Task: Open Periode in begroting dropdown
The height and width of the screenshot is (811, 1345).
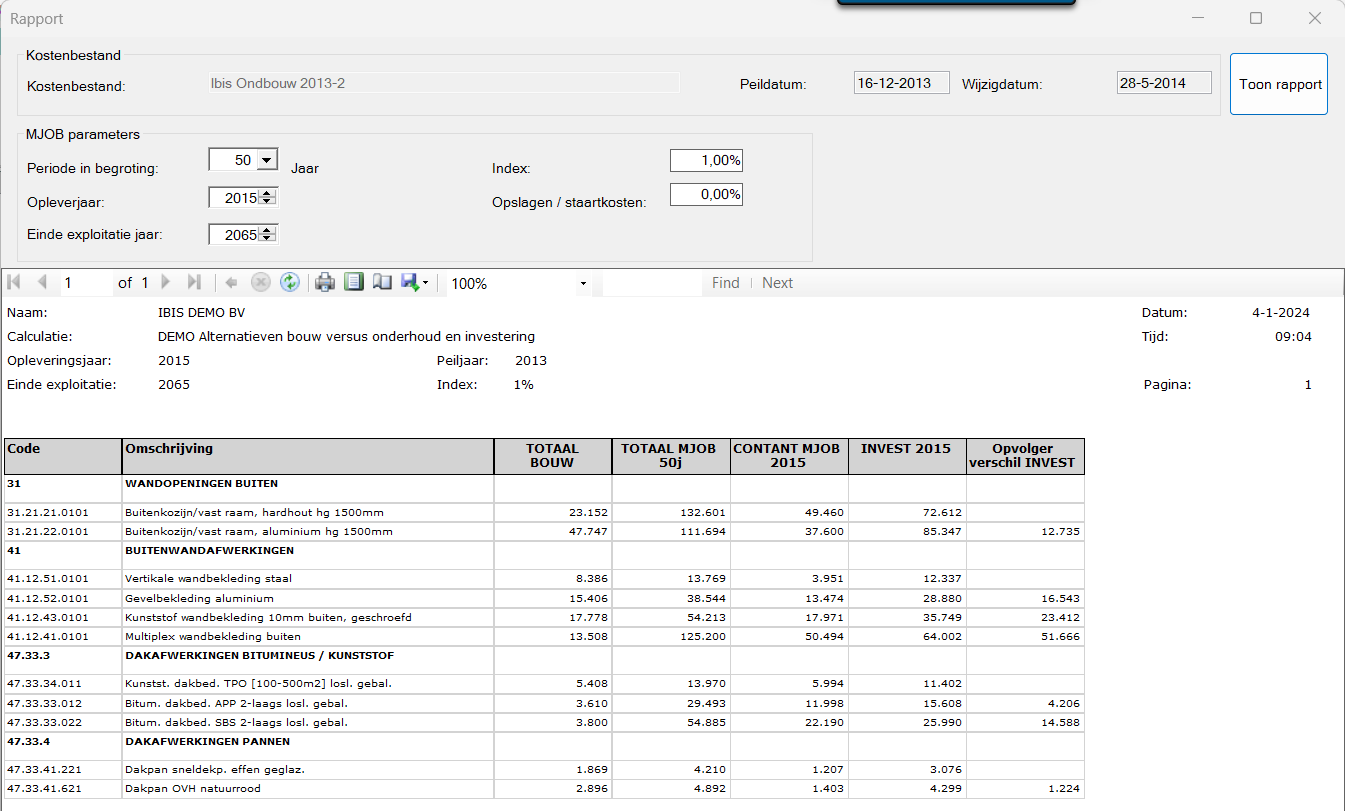Action: (x=266, y=160)
